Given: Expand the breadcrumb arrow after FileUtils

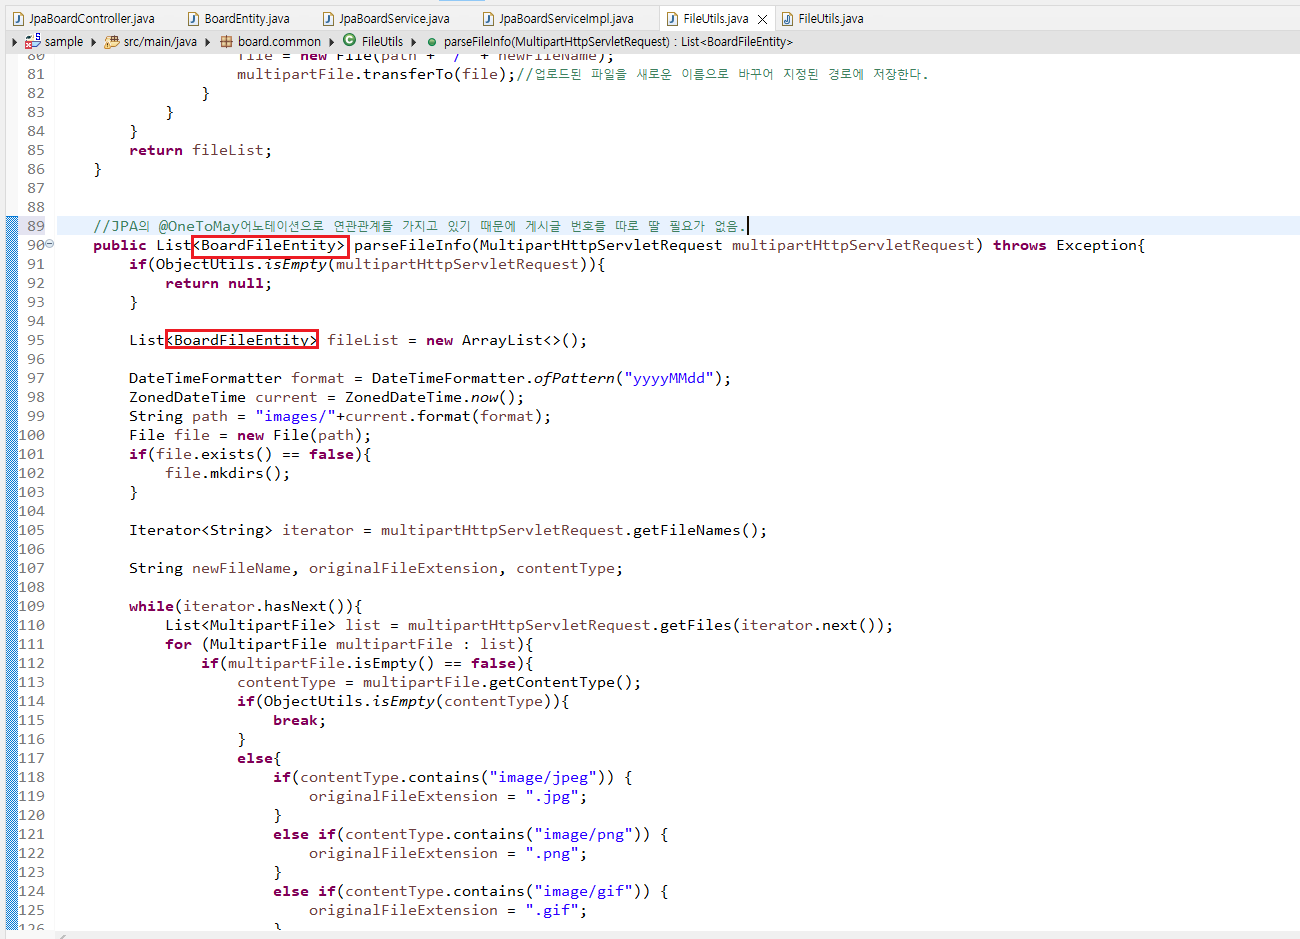Looking at the screenshot, I should click(x=413, y=42).
